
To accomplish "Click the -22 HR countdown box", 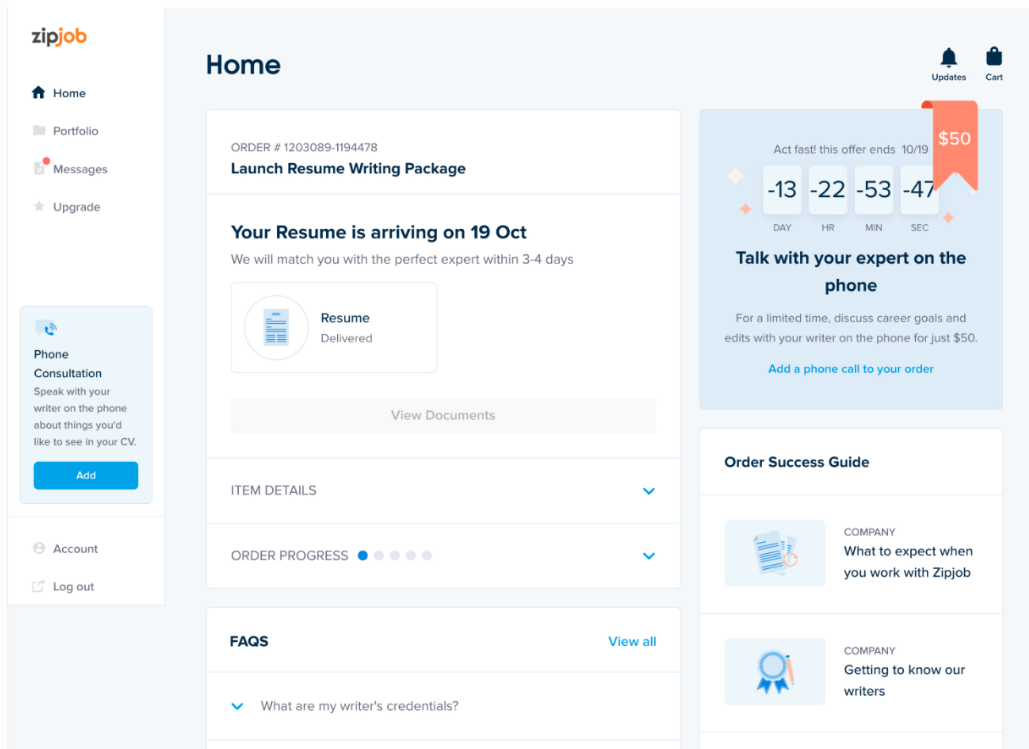I will [828, 190].
